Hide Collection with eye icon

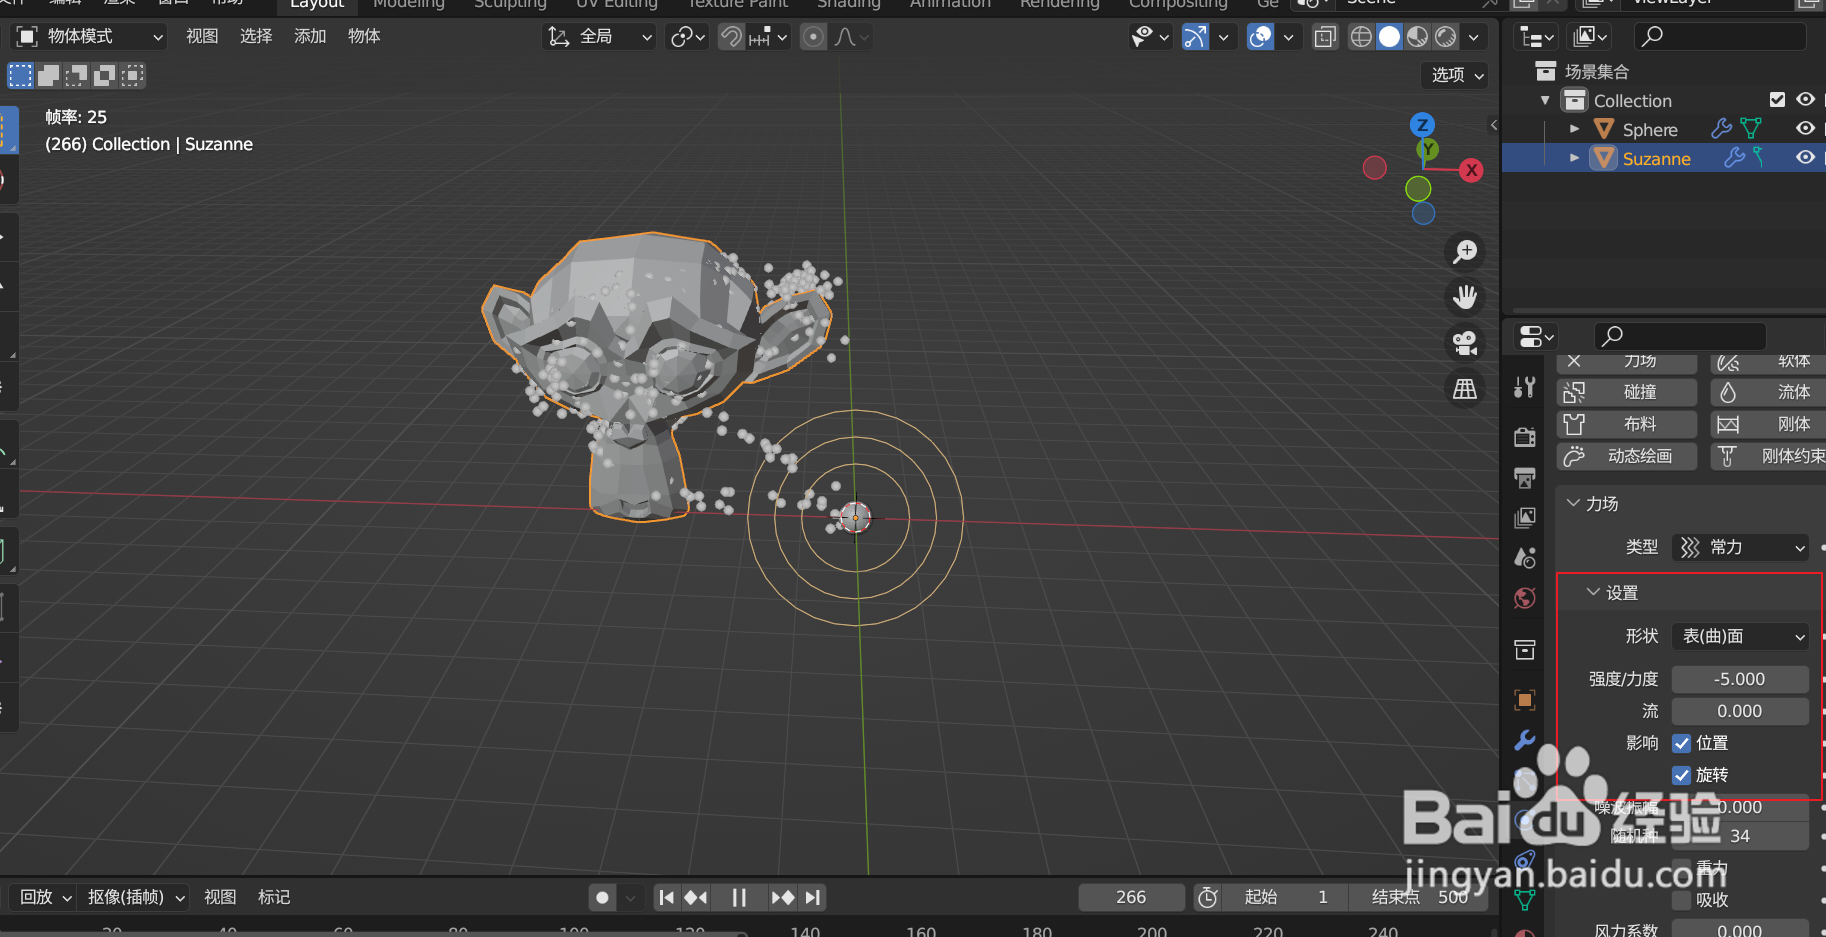[x=1805, y=100]
